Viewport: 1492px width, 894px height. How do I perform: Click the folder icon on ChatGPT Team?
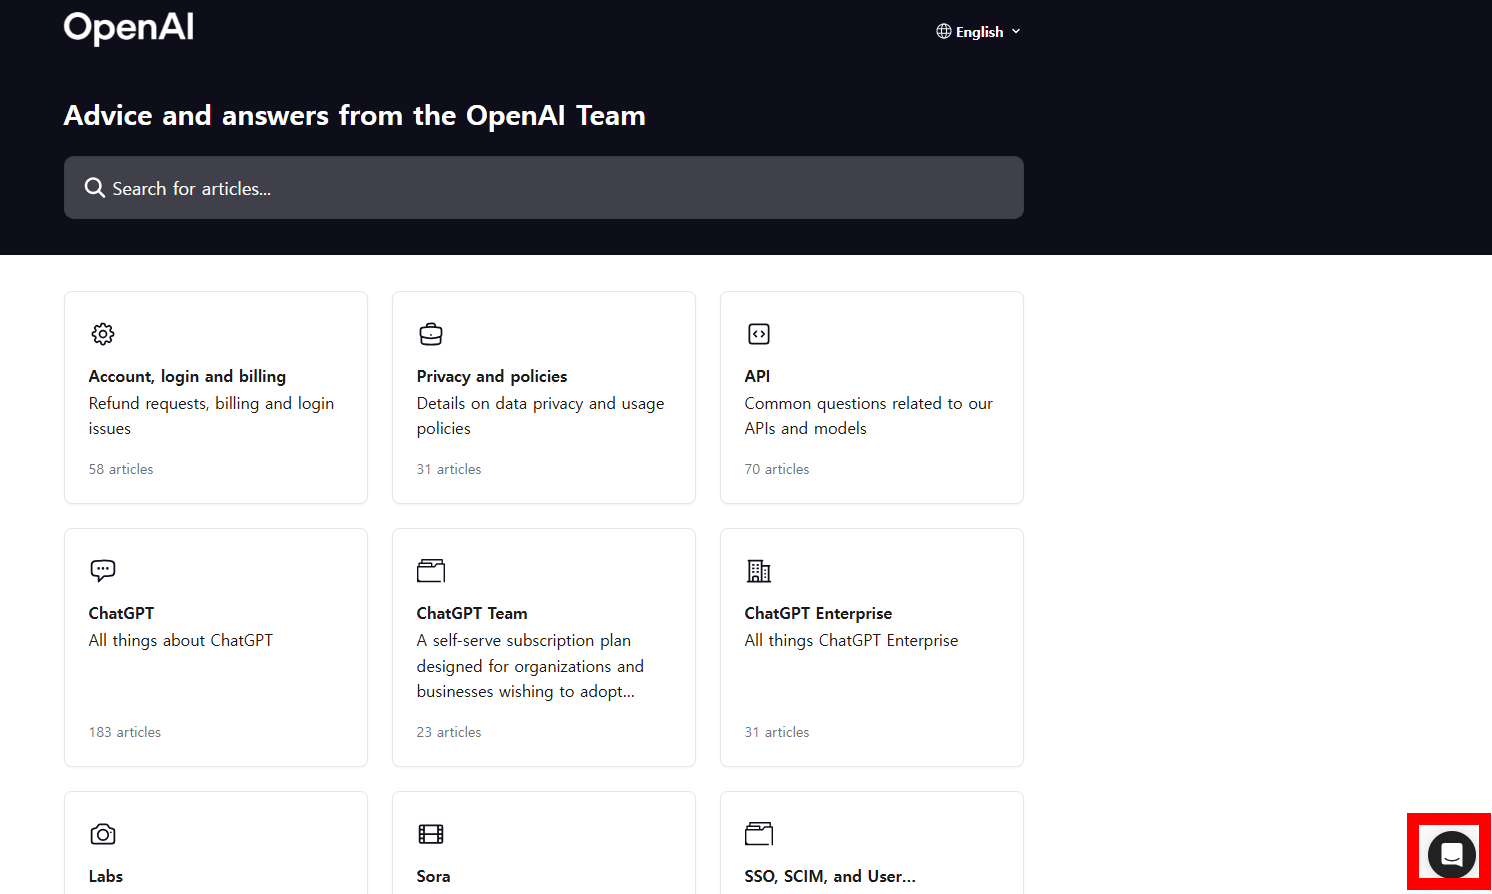(x=431, y=571)
